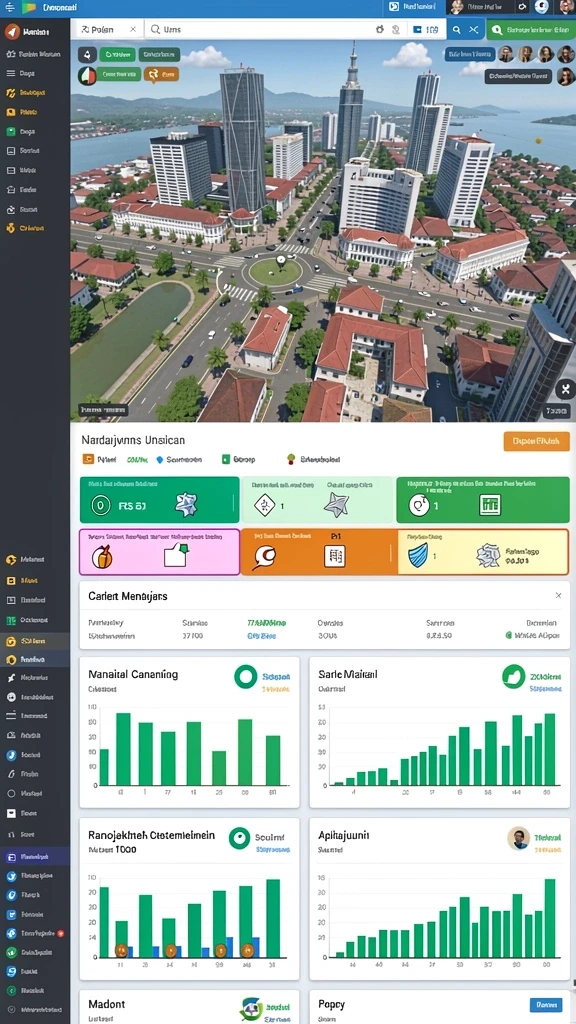
Task: Expand the city map with the fullscreen icon
Action: pyautogui.click(x=566, y=389)
